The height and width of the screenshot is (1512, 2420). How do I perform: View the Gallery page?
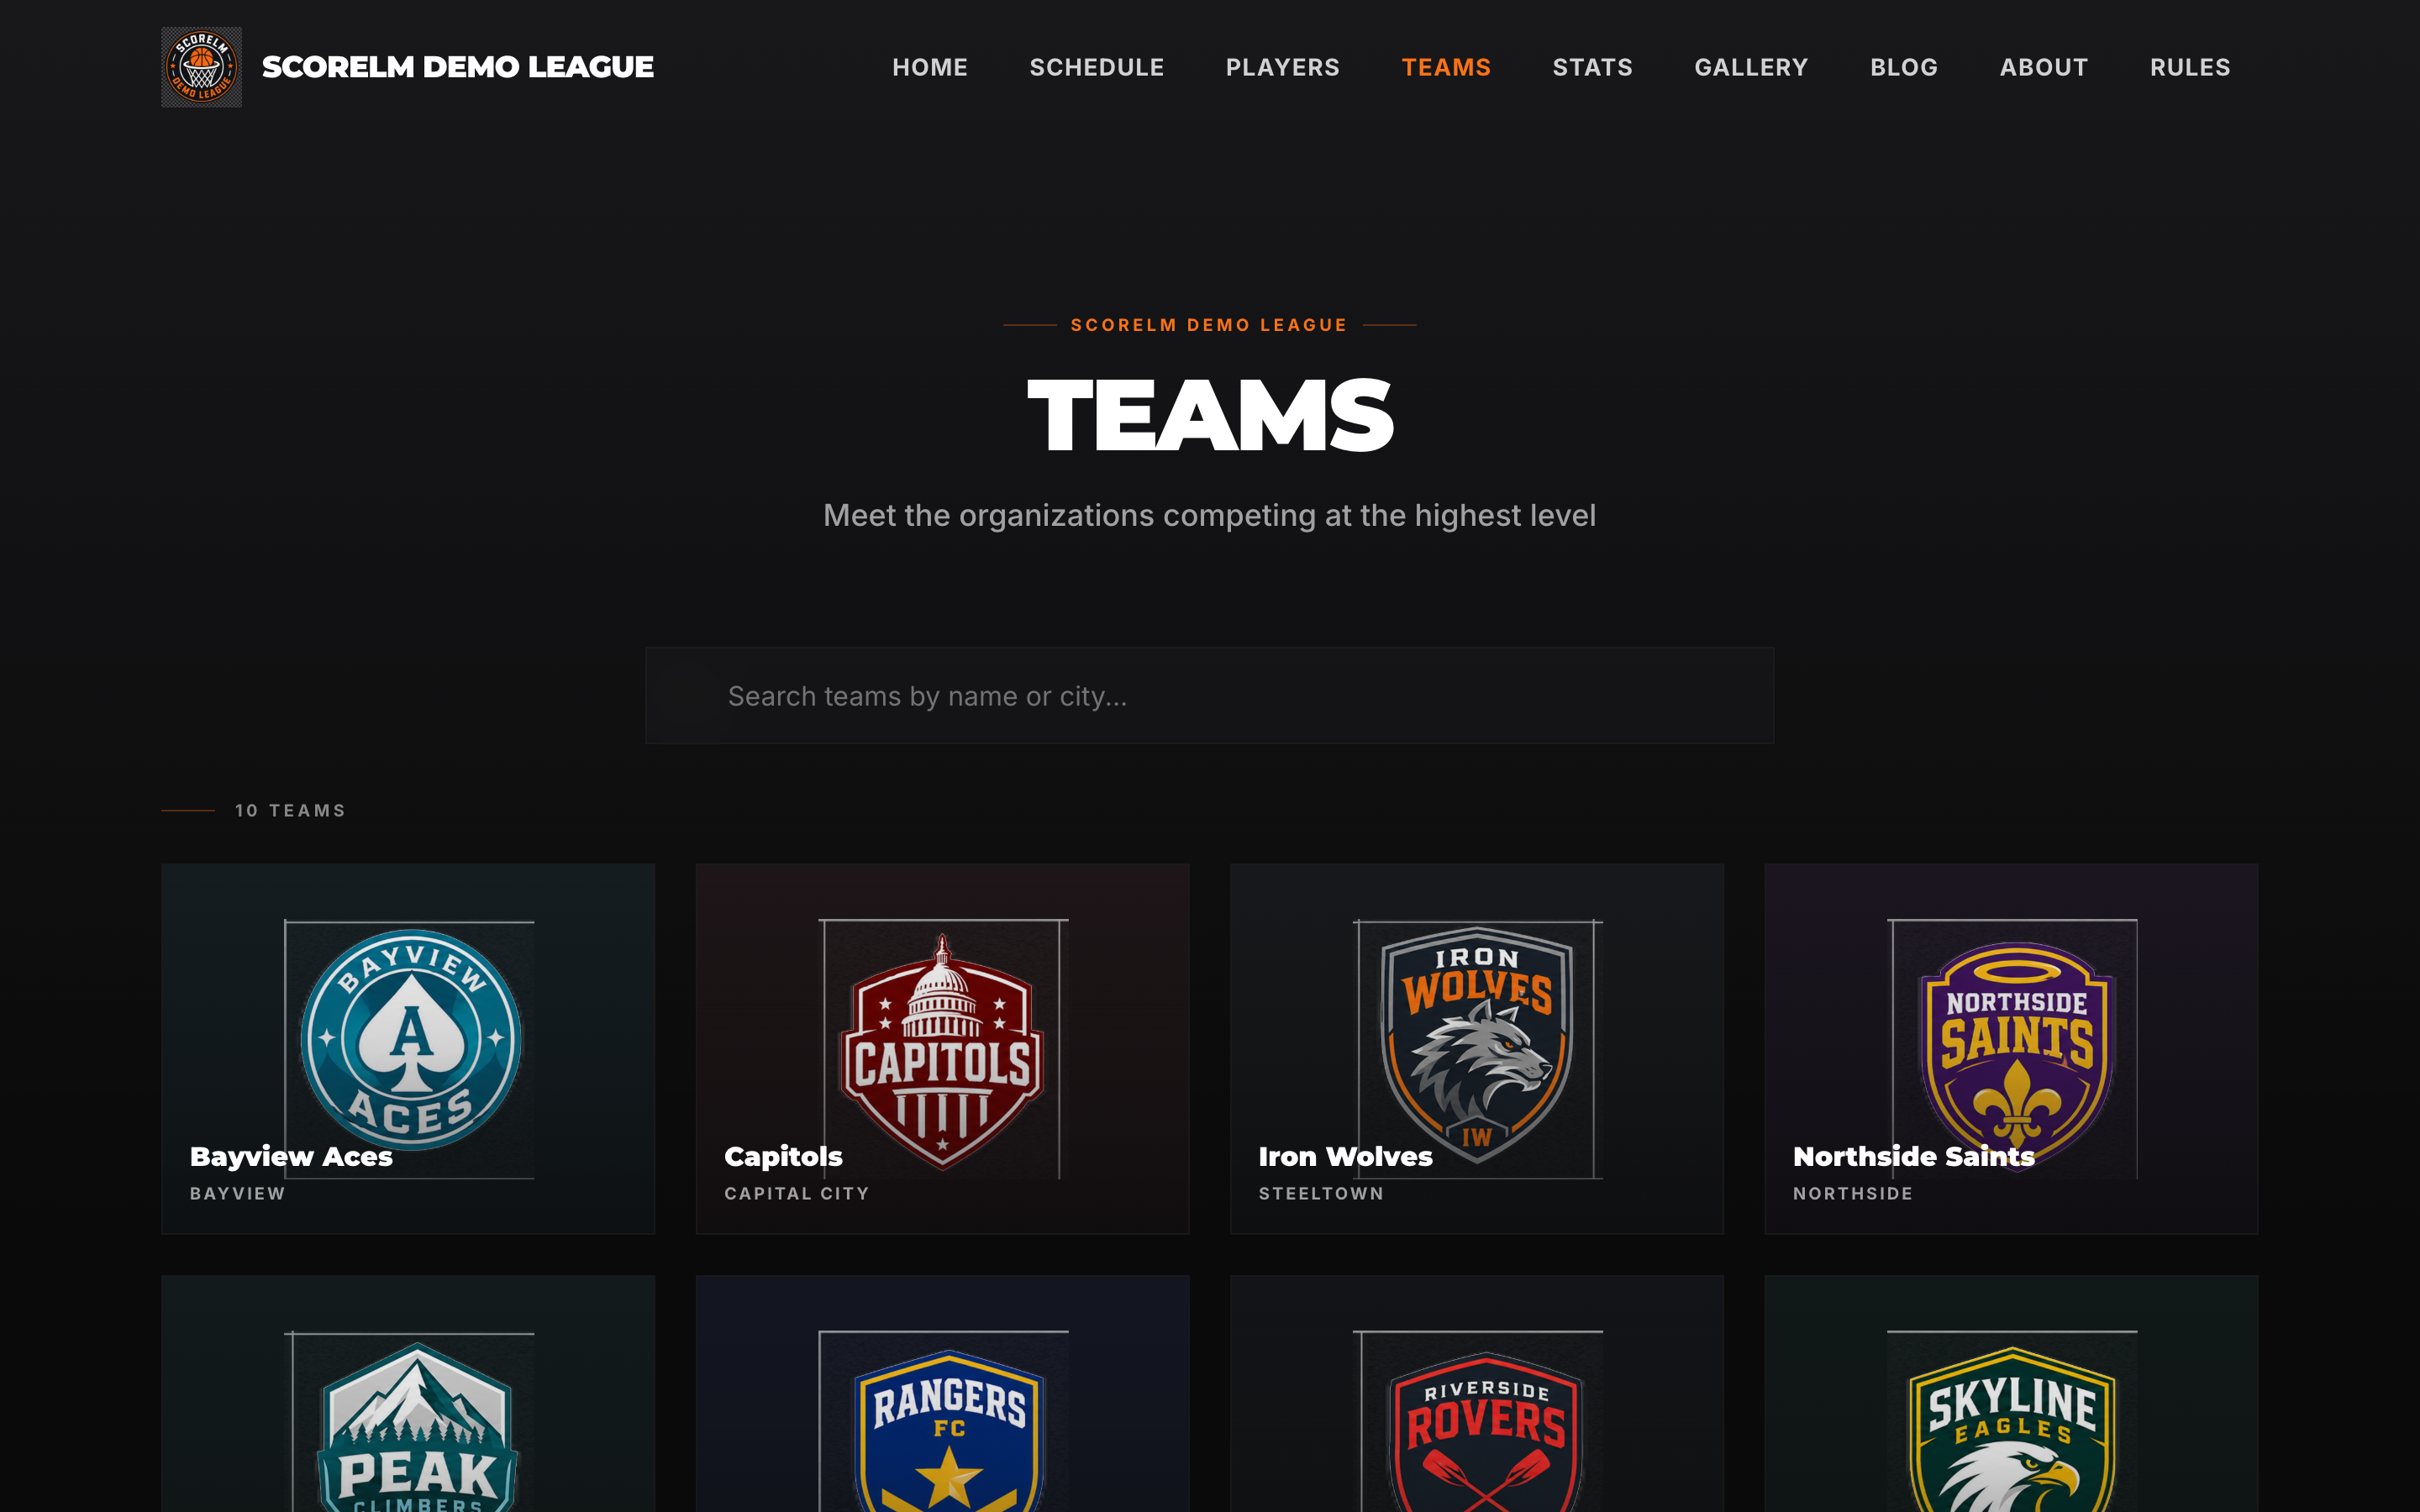[1752, 67]
